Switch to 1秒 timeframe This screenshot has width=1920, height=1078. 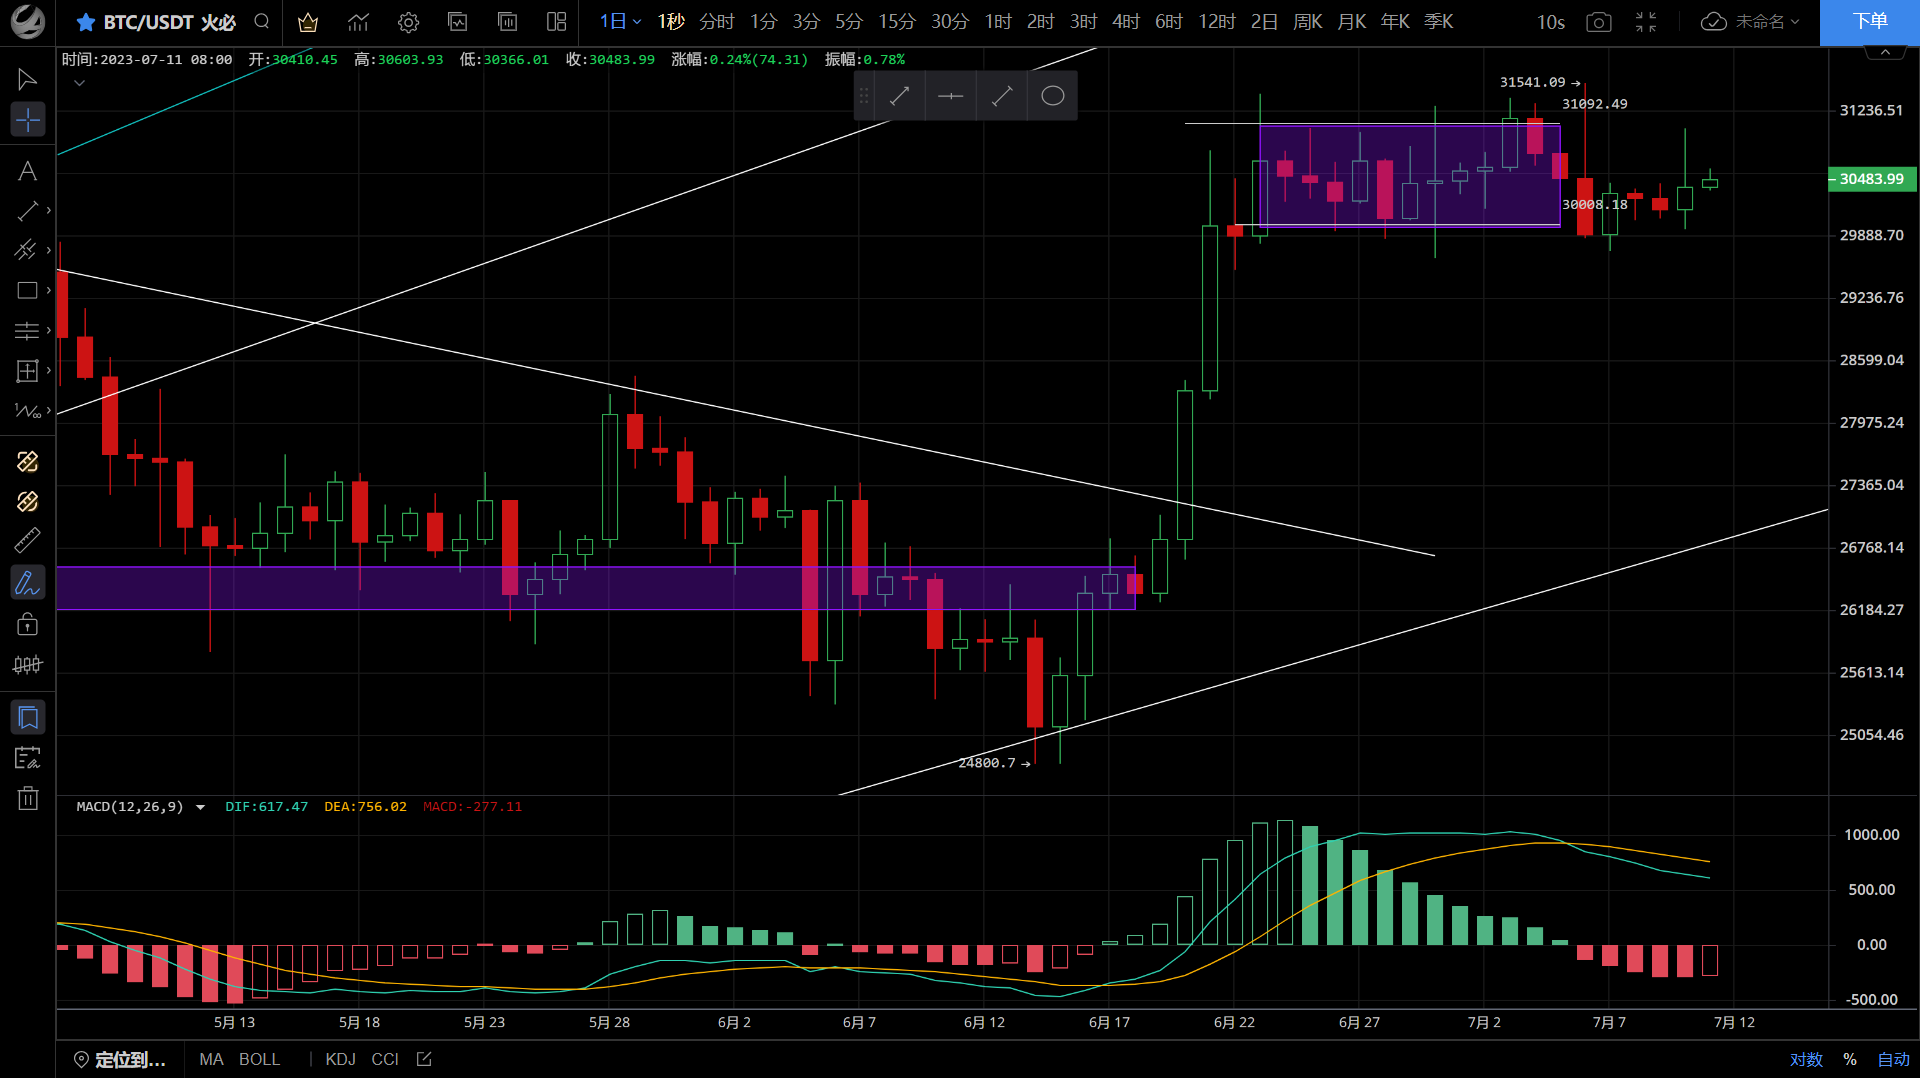(x=671, y=22)
